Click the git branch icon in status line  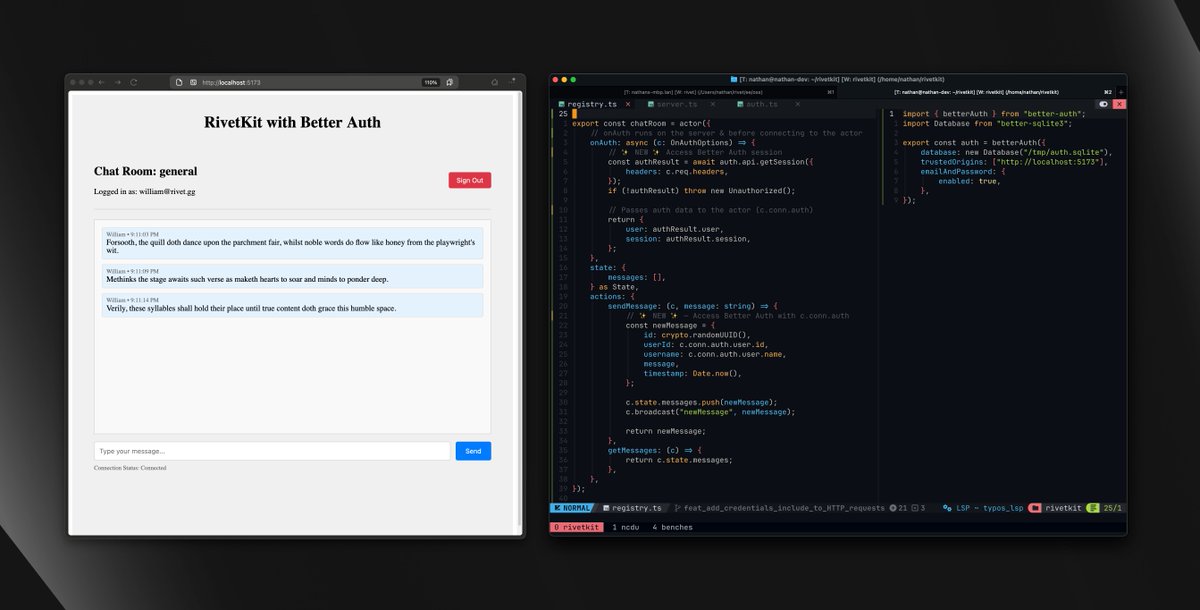click(677, 508)
